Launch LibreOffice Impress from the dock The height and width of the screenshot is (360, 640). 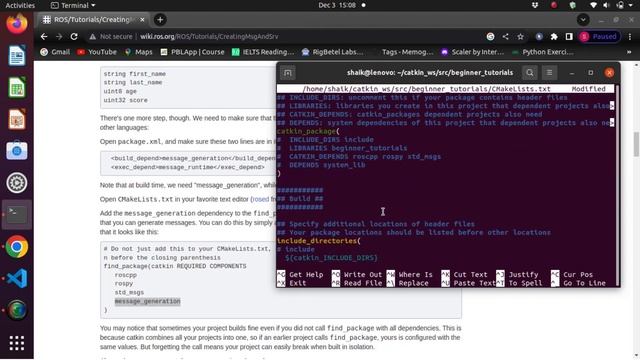click(17, 119)
